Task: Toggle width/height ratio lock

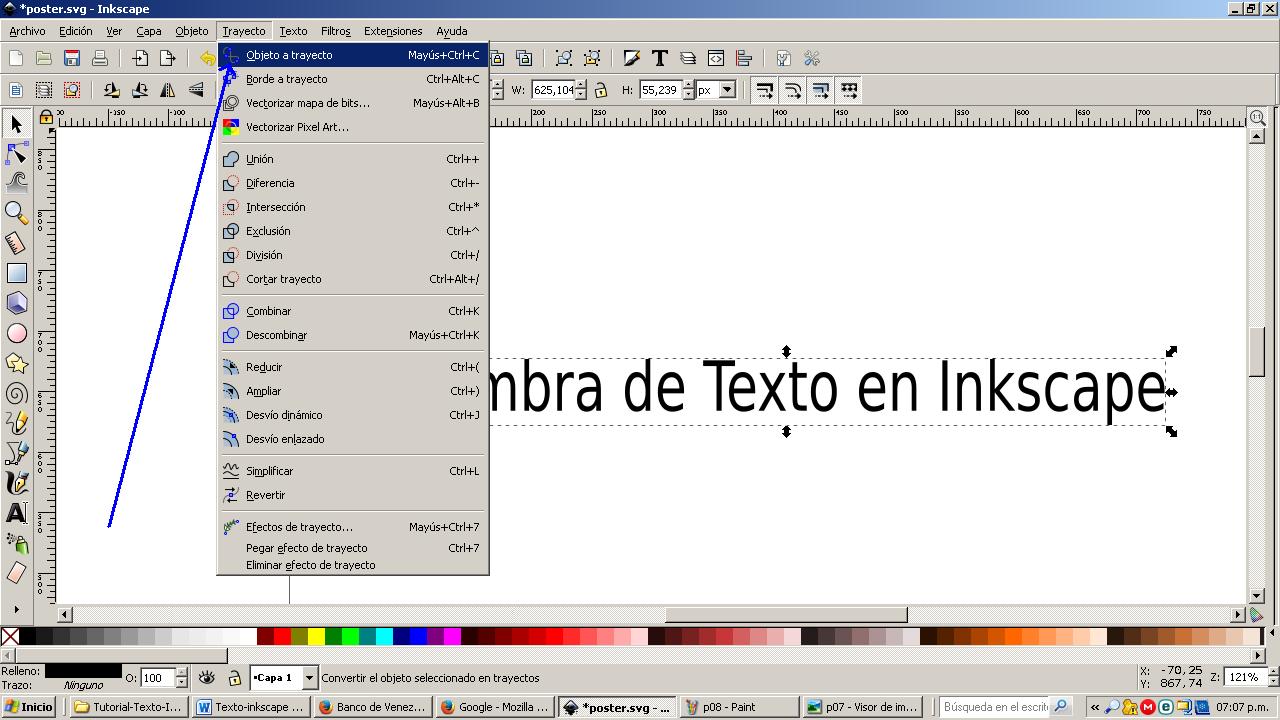Action: click(600, 90)
